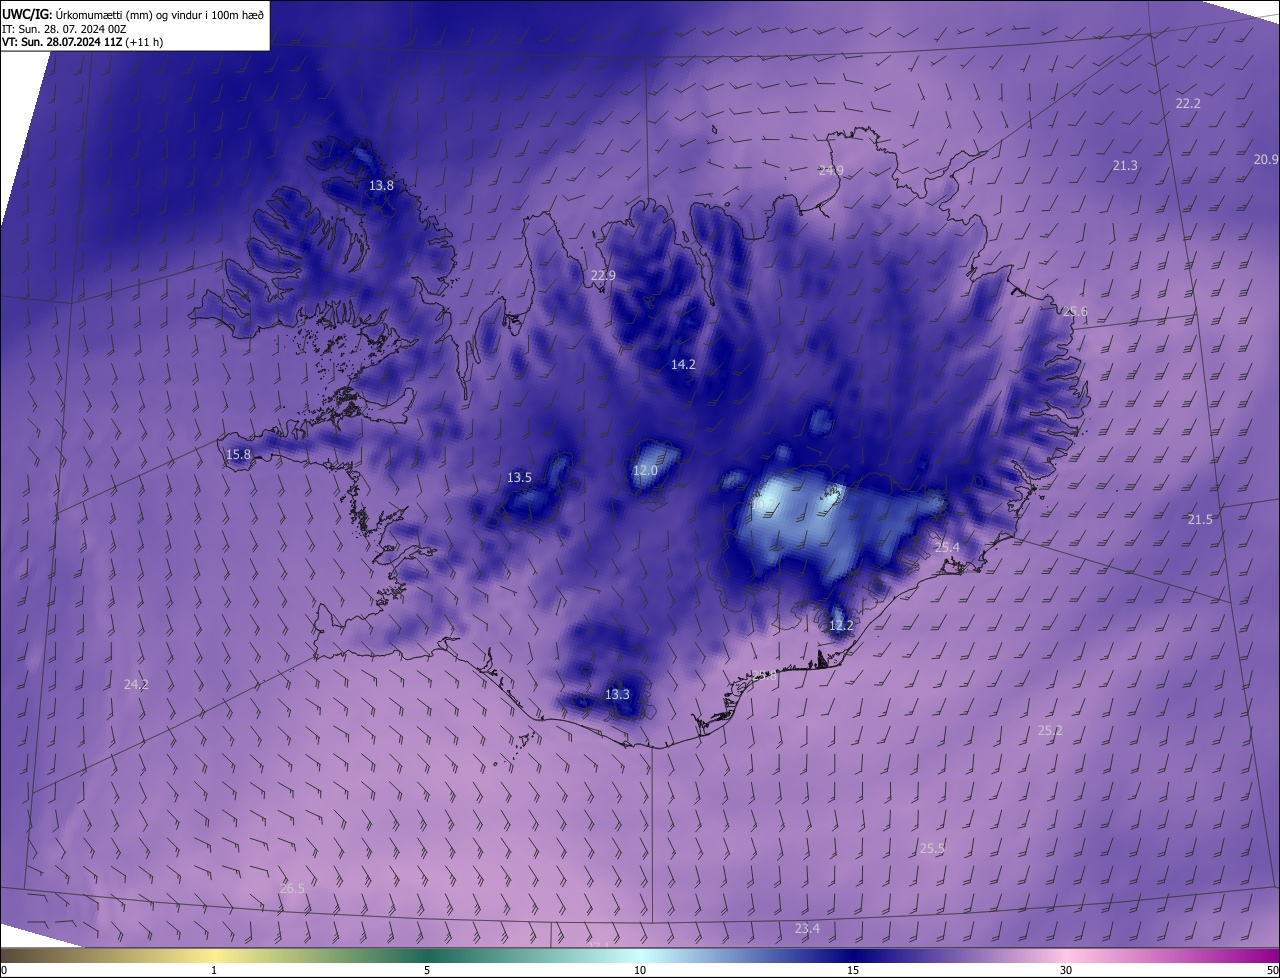Click the map value '13.5'

tap(520, 477)
